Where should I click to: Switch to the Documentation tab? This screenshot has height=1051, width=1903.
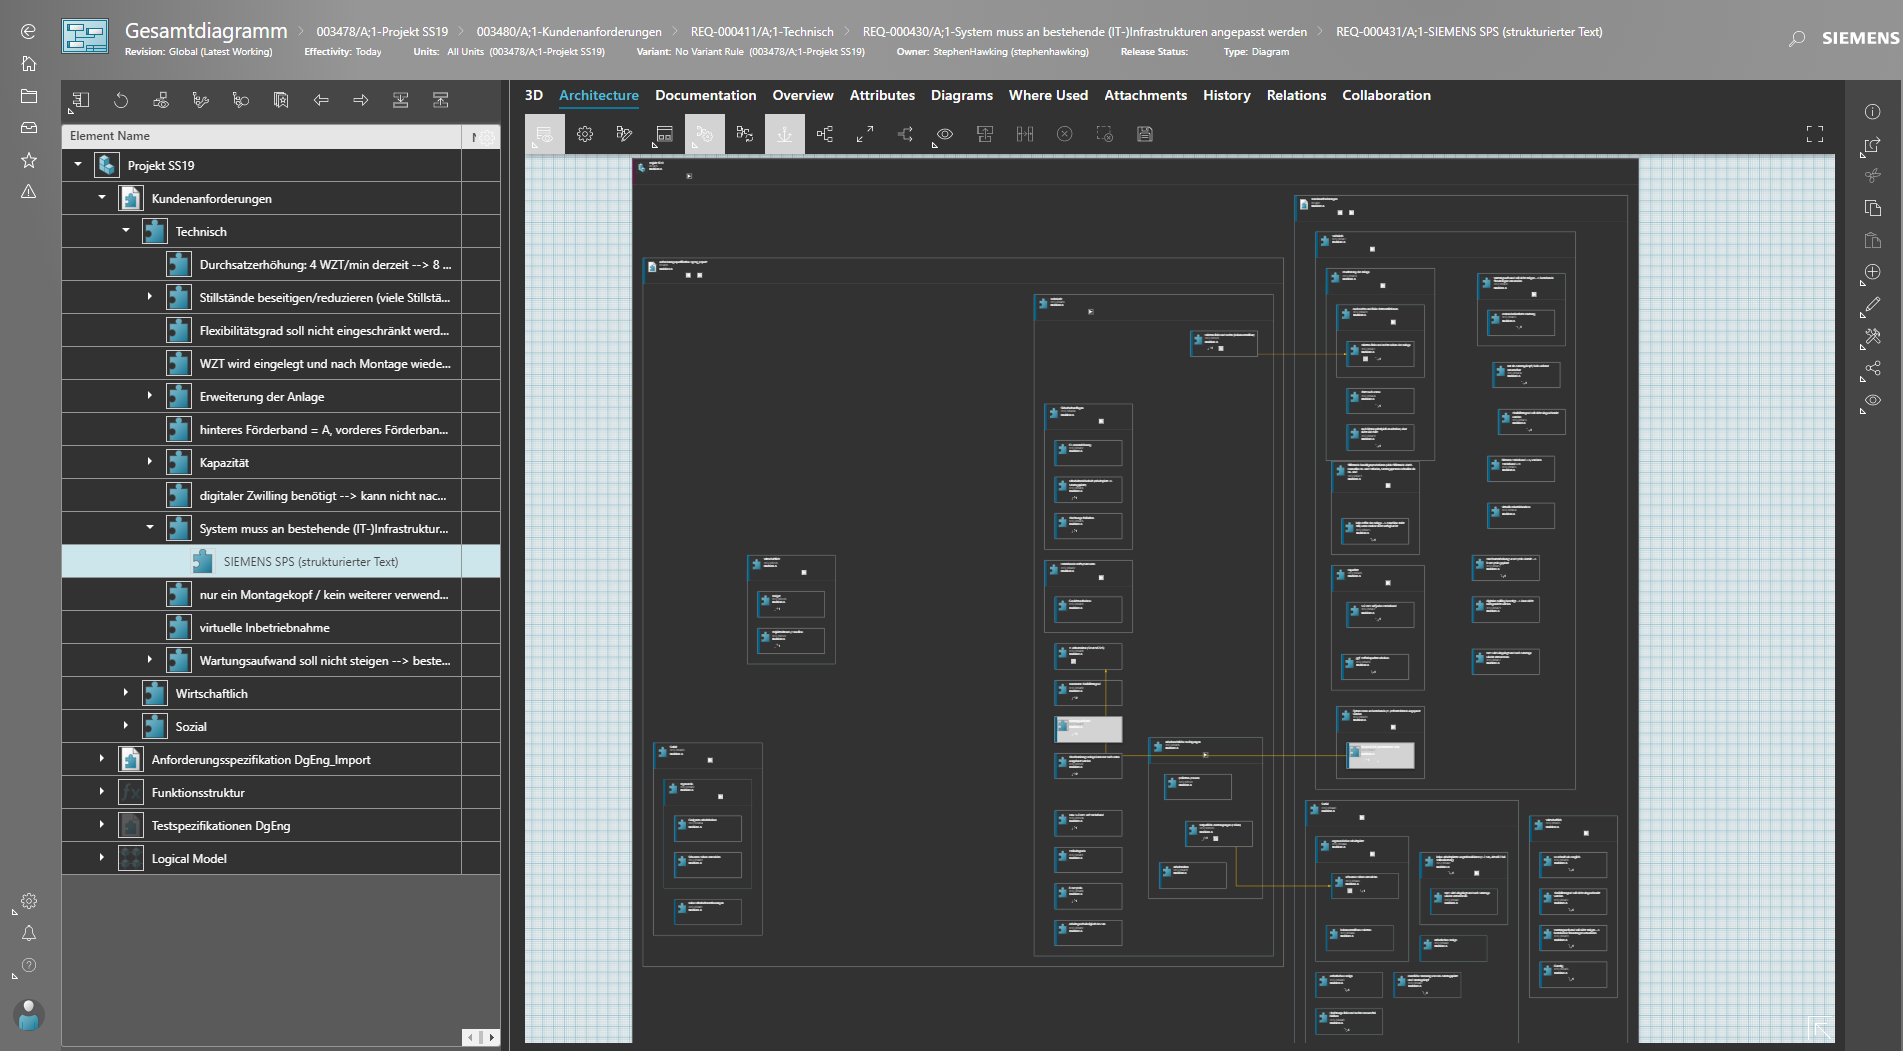pos(705,95)
